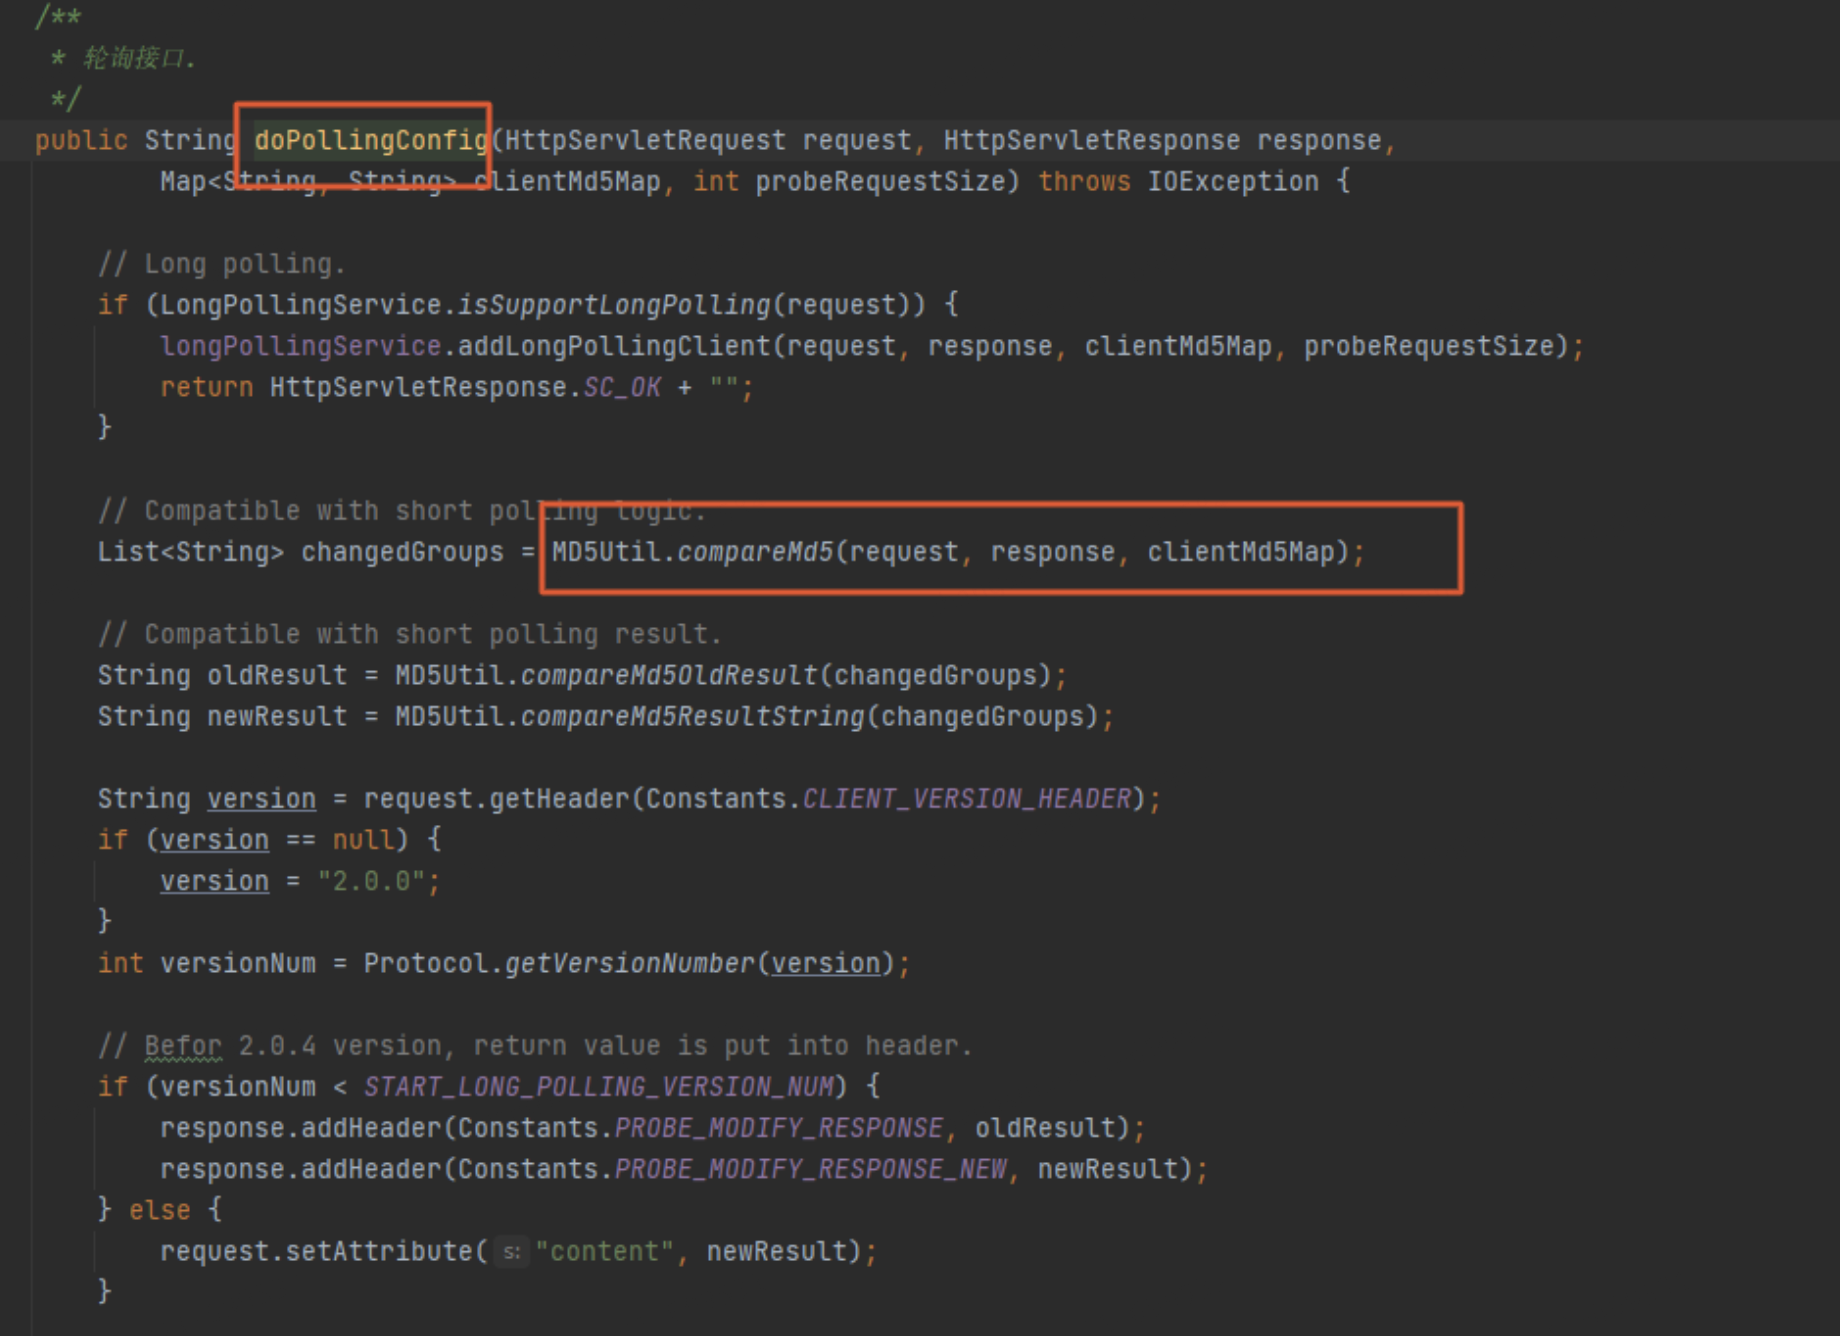The height and width of the screenshot is (1336, 1840).
Task: Click HttpServletRequest in the method signature
Action: (645, 140)
